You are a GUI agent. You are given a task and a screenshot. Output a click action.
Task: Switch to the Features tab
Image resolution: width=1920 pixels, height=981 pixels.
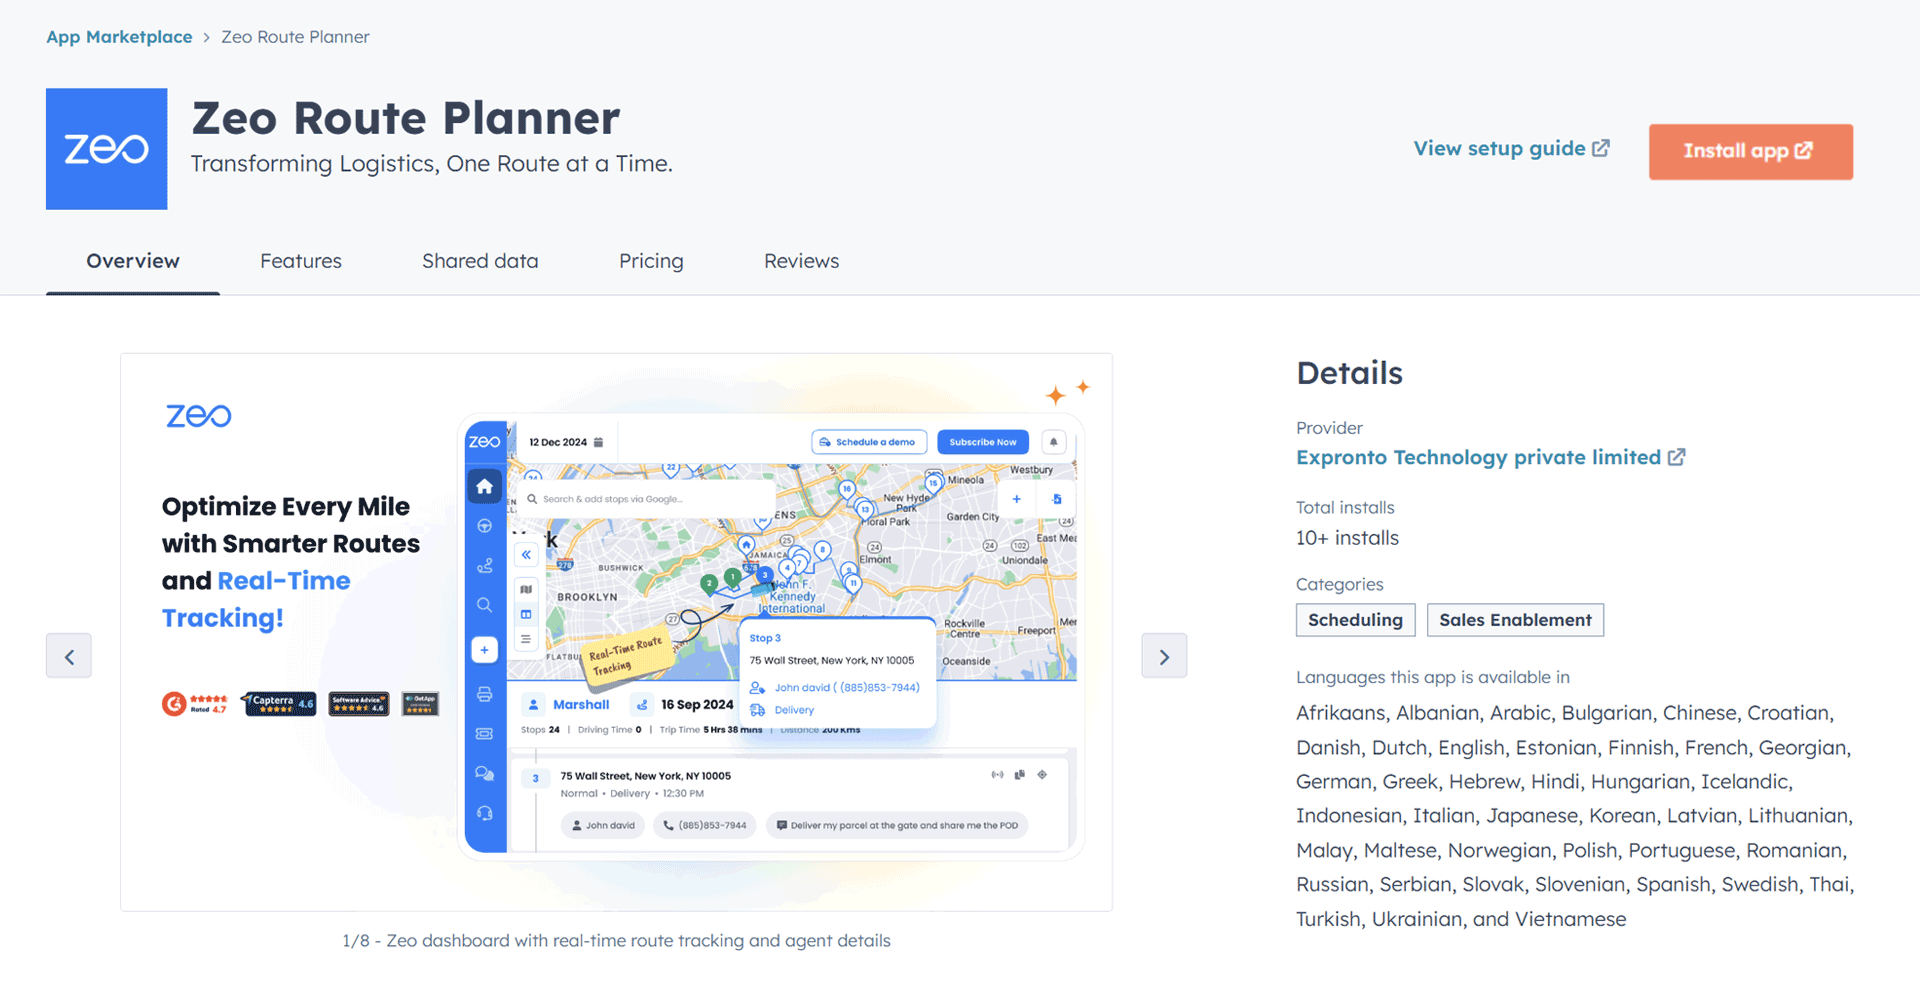coord(301,261)
